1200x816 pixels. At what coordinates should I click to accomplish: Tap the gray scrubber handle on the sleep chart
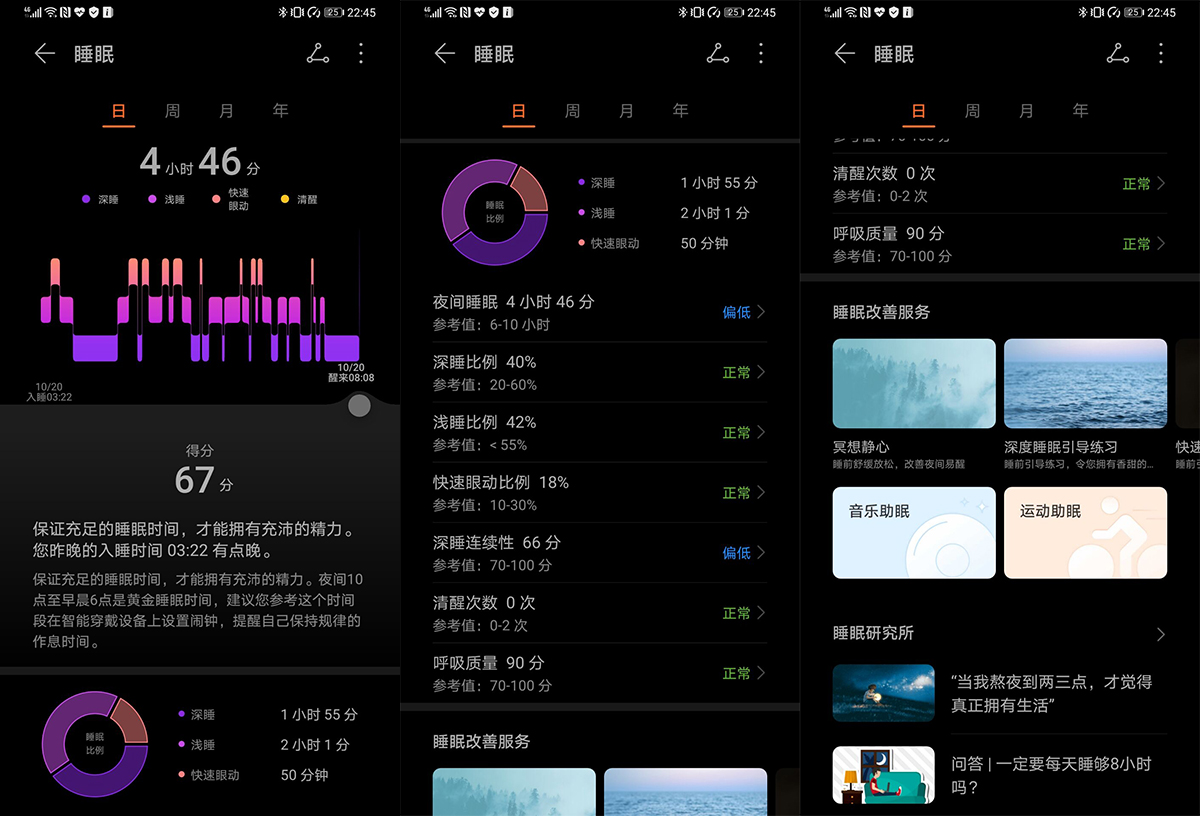[358, 405]
